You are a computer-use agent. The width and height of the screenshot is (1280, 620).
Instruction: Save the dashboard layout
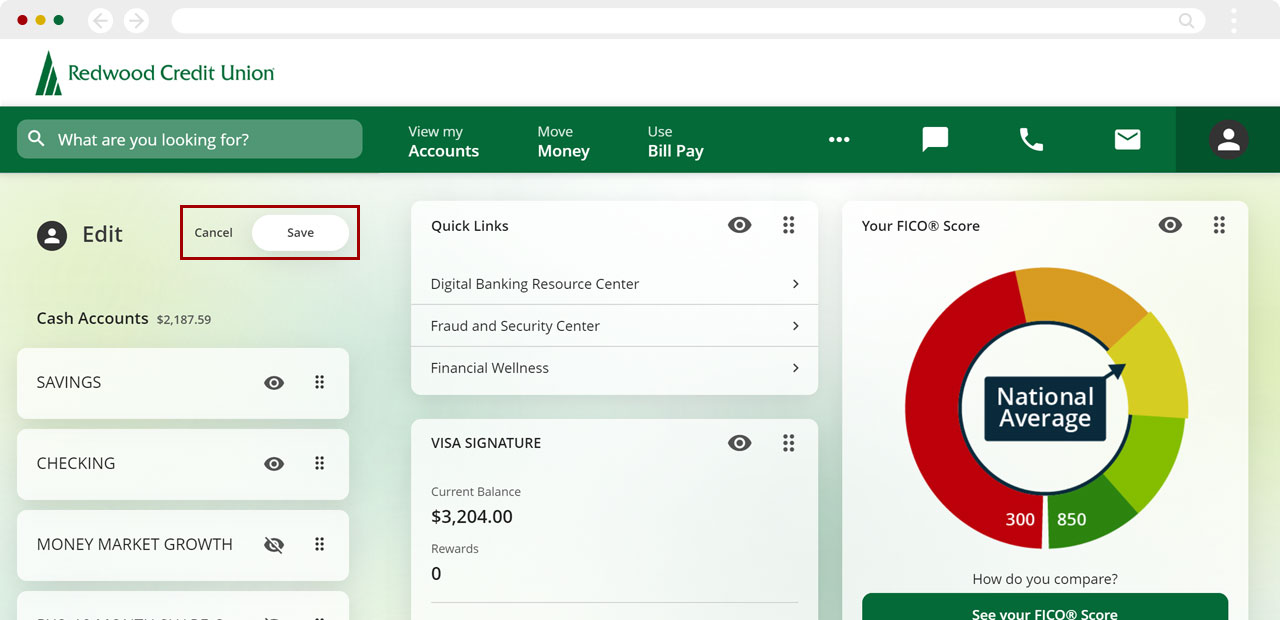tap(300, 233)
